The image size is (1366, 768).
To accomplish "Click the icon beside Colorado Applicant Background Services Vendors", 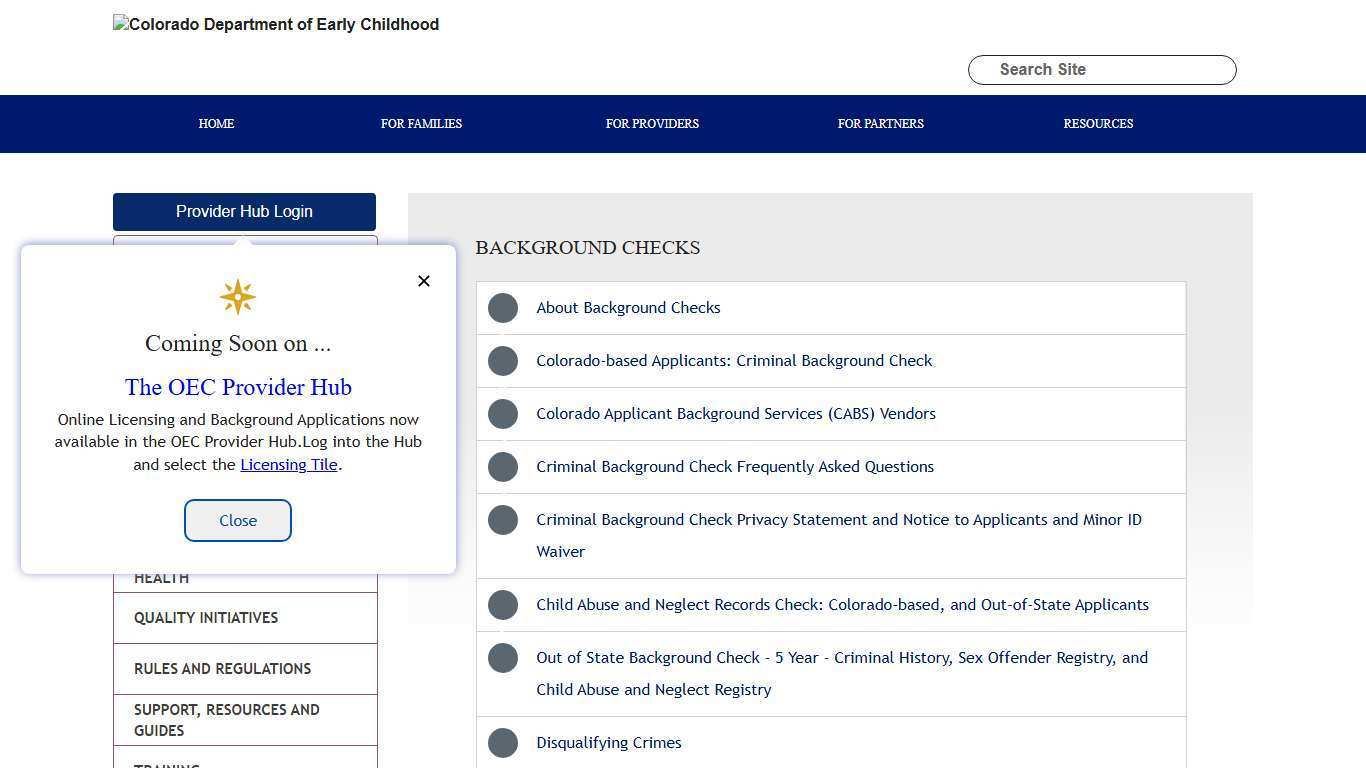I will click(x=502, y=413).
